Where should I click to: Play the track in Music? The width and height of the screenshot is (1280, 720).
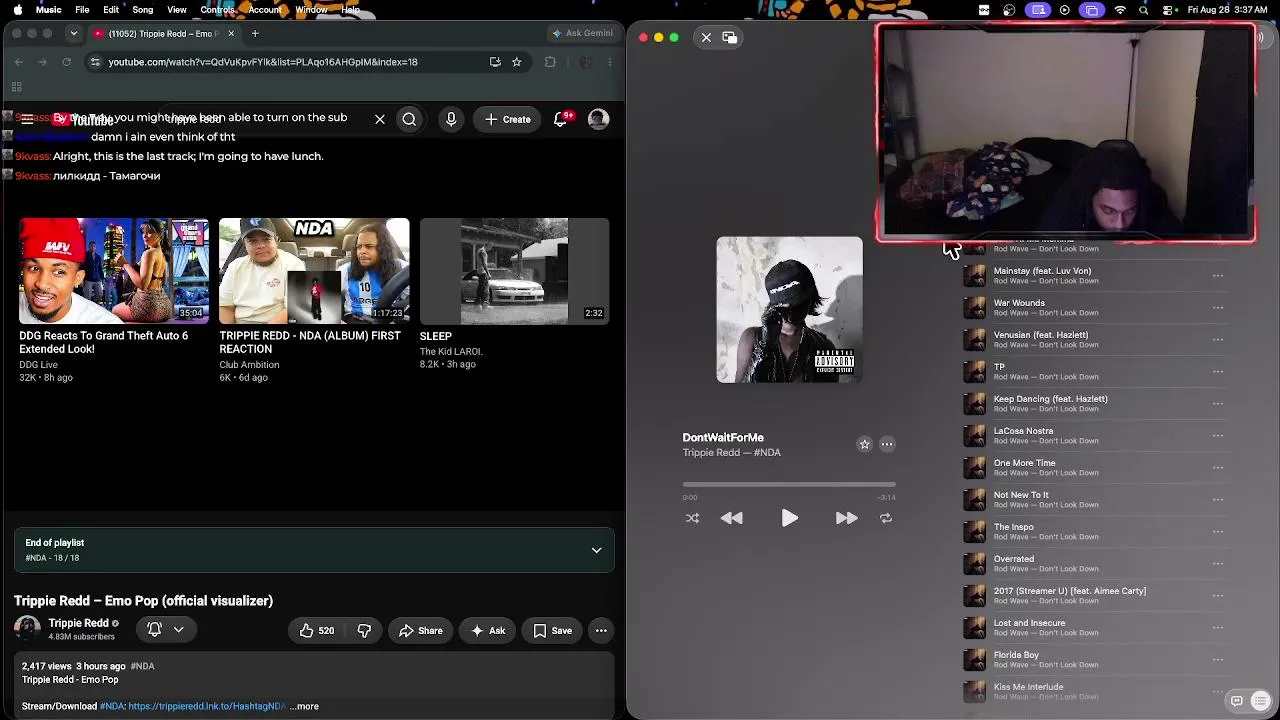tap(789, 518)
